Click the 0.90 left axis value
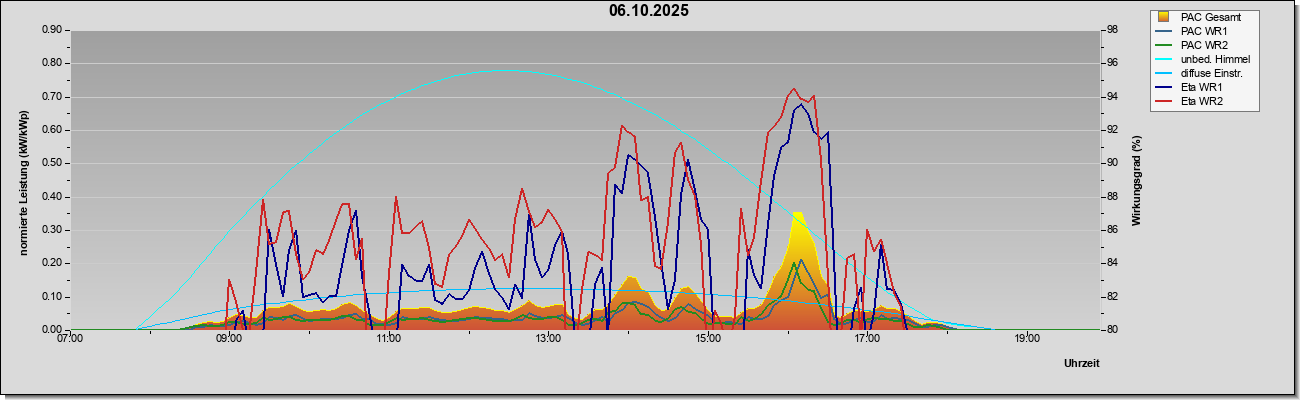The height and width of the screenshot is (400, 1300). tap(50, 30)
